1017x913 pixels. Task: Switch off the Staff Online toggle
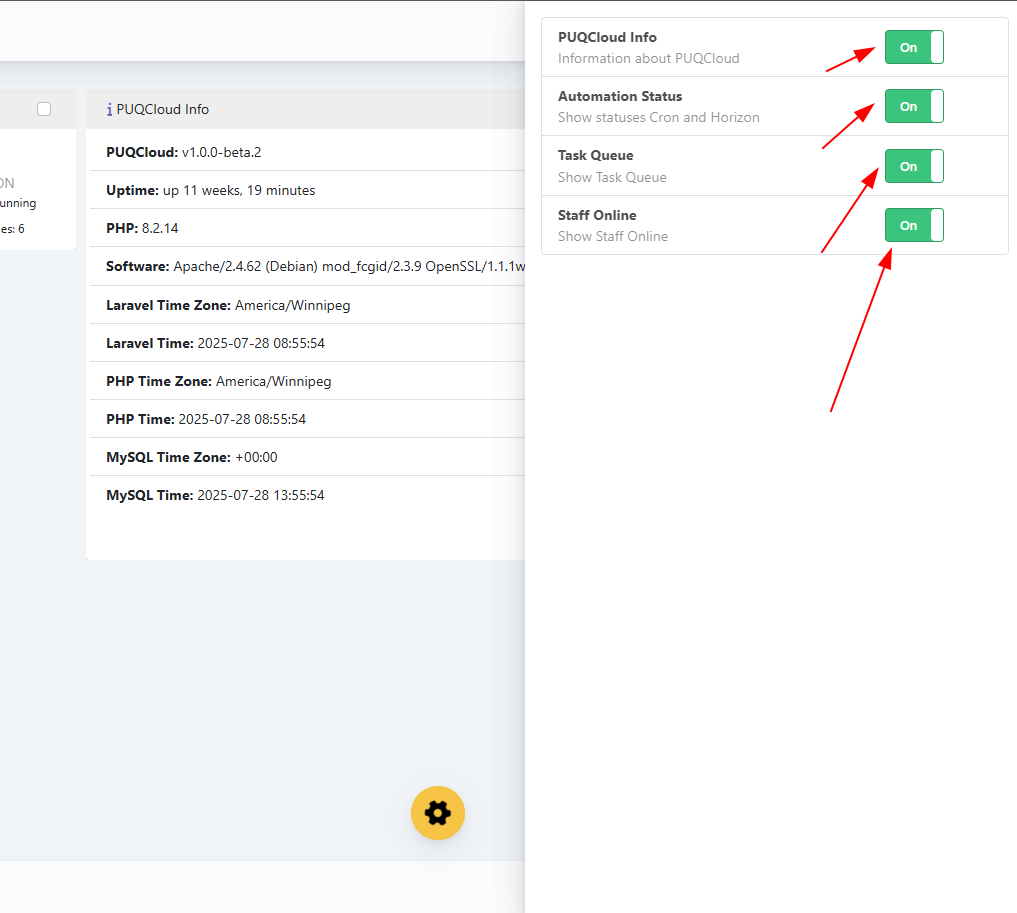tap(914, 225)
